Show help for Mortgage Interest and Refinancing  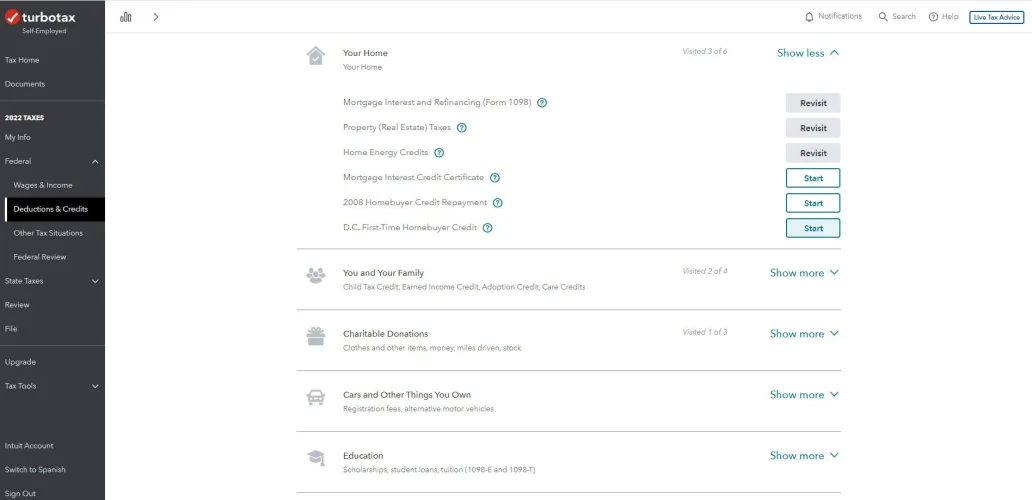pos(542,103)
